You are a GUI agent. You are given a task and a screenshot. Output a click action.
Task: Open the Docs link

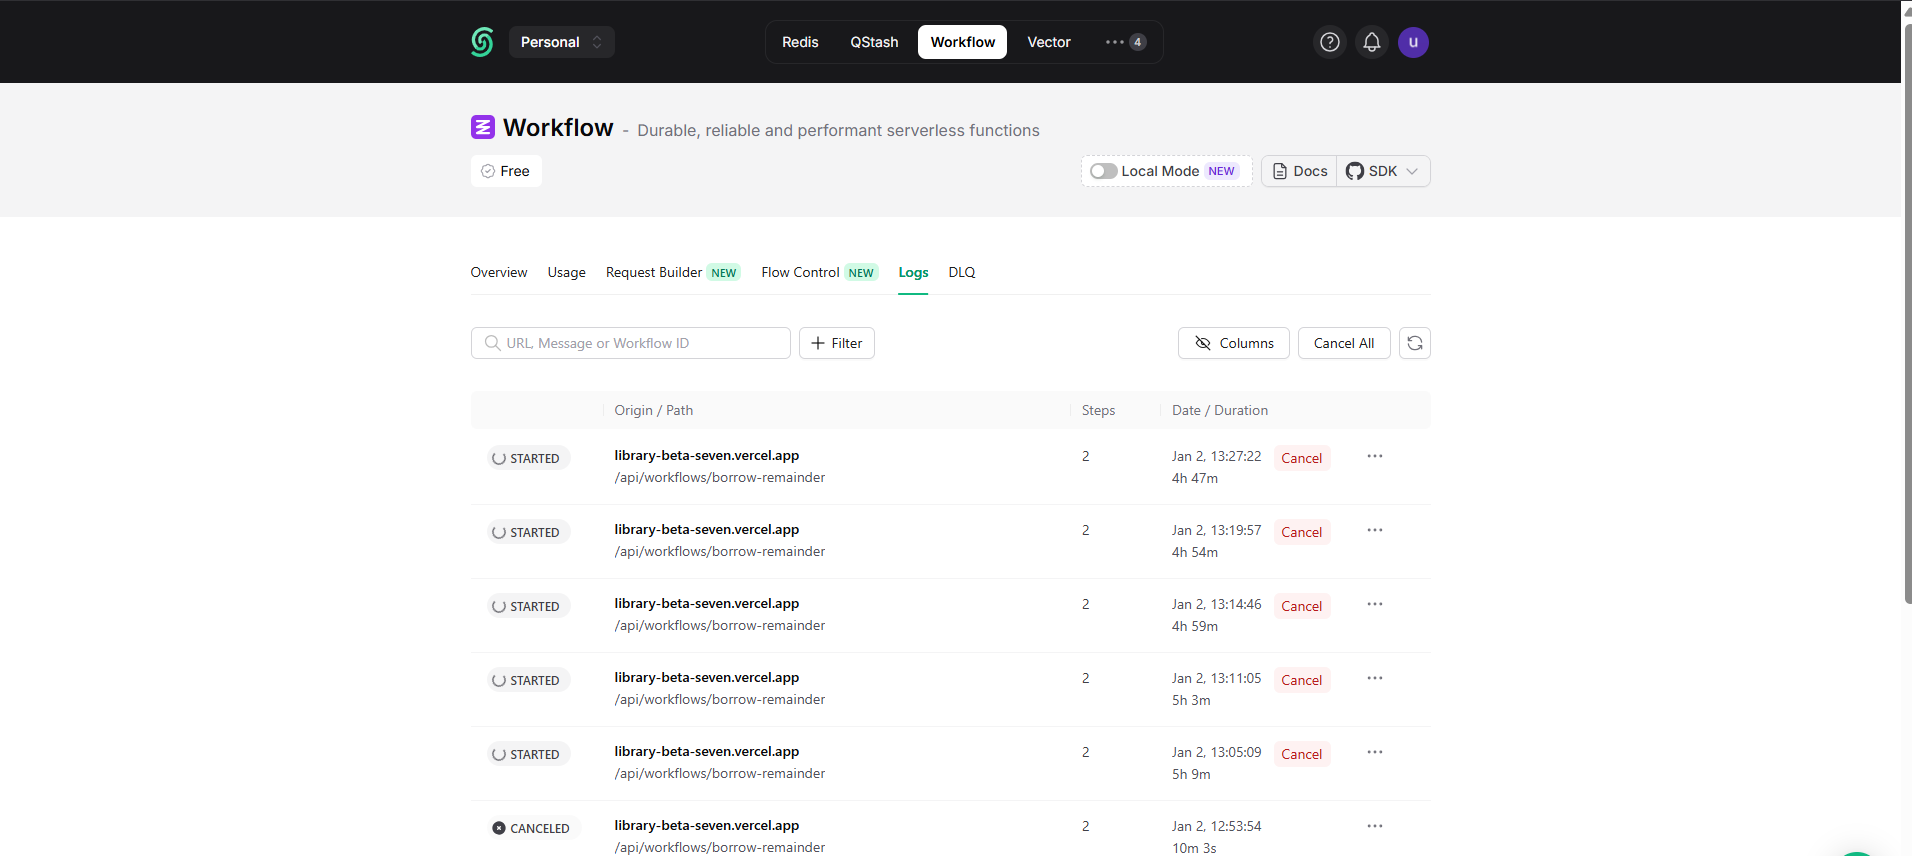click(1299, 171)
